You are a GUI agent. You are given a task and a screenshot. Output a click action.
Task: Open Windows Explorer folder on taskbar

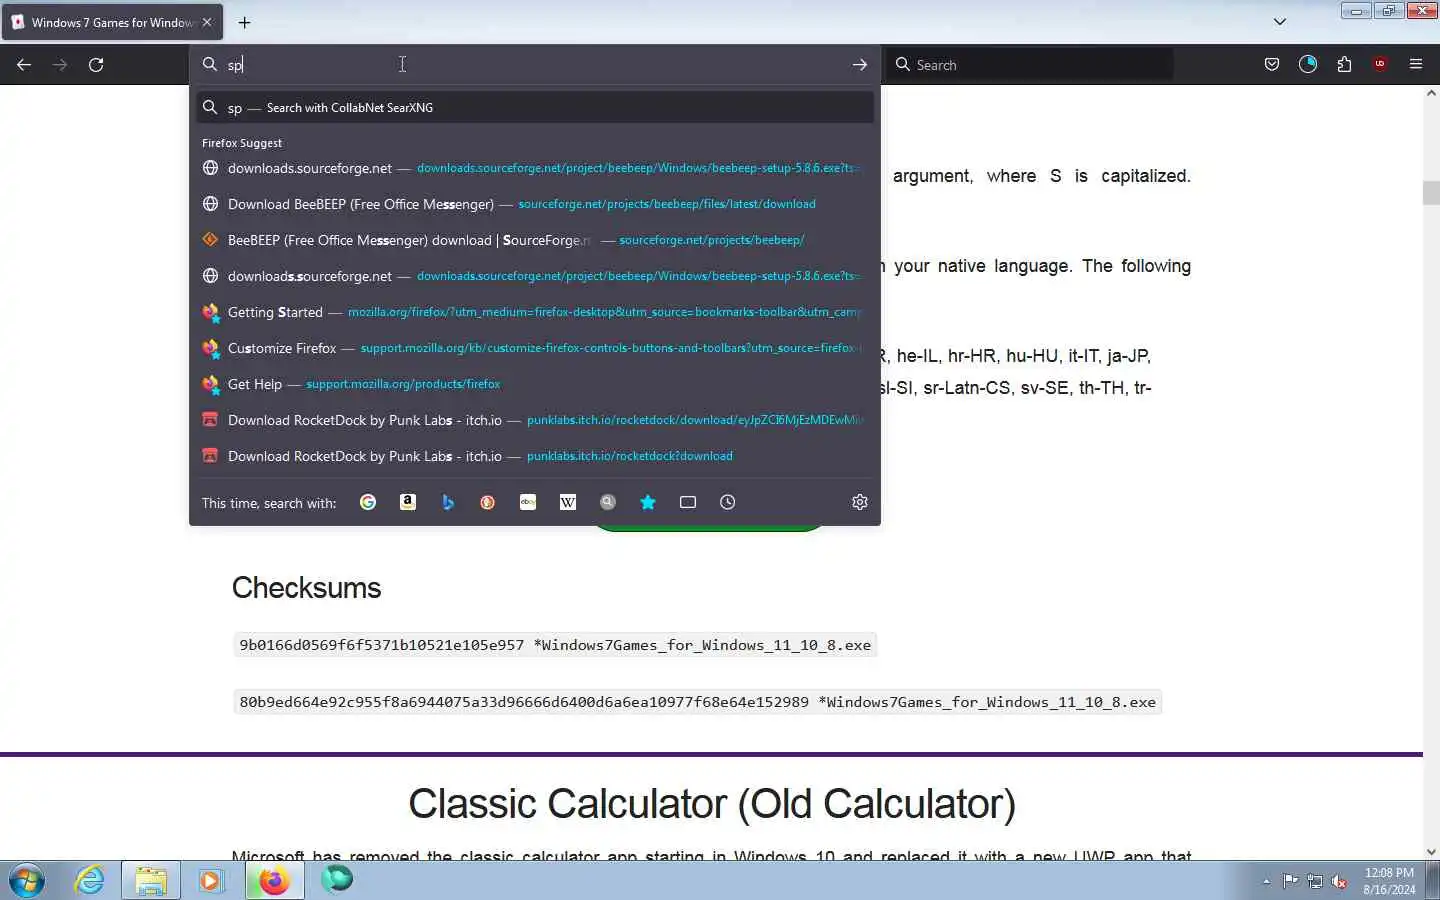click(x=151, y=880)
